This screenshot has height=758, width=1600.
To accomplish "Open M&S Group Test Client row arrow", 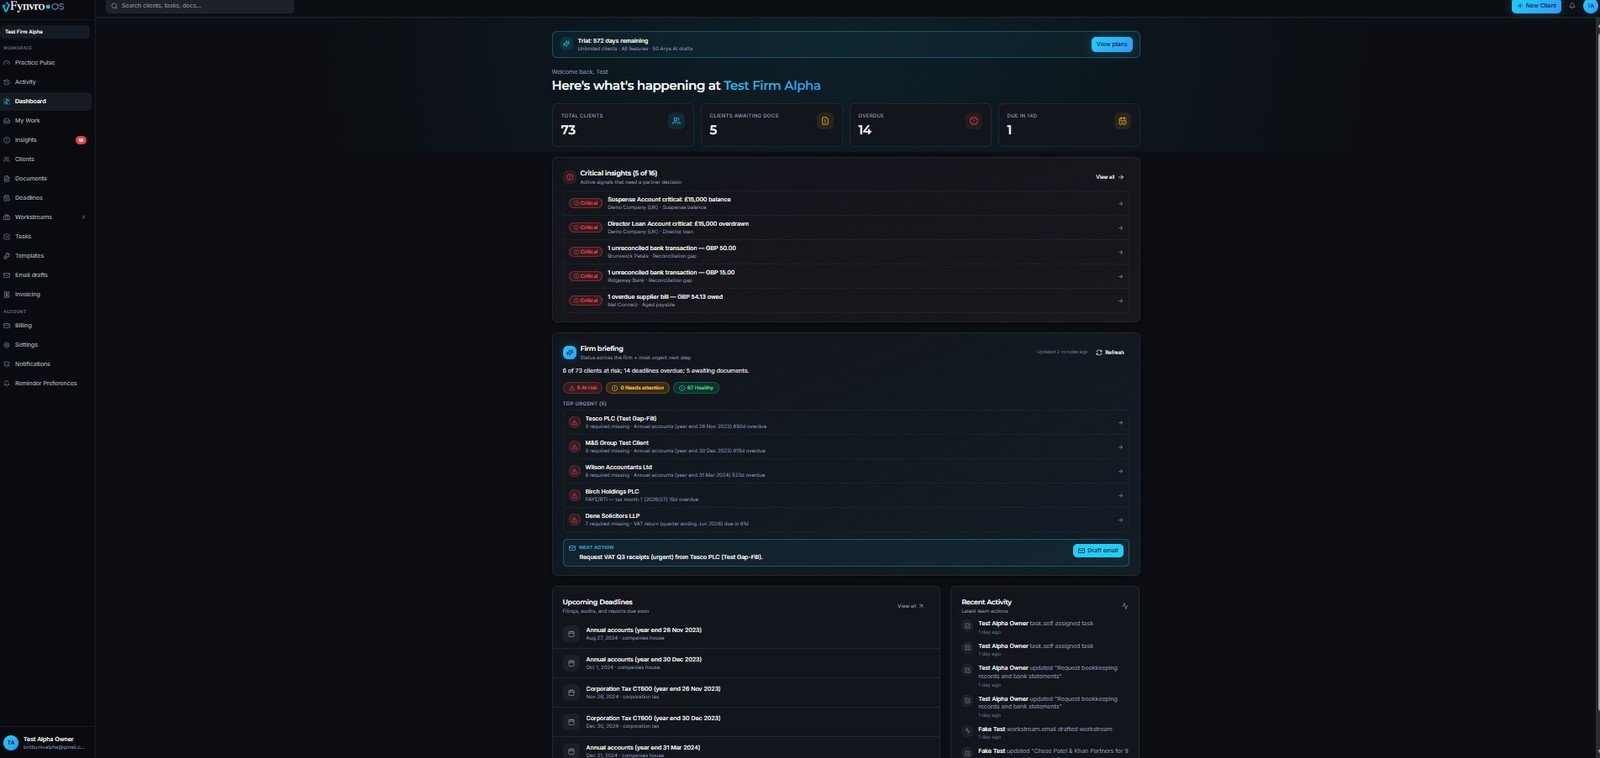I will (x=1120, y=447).
